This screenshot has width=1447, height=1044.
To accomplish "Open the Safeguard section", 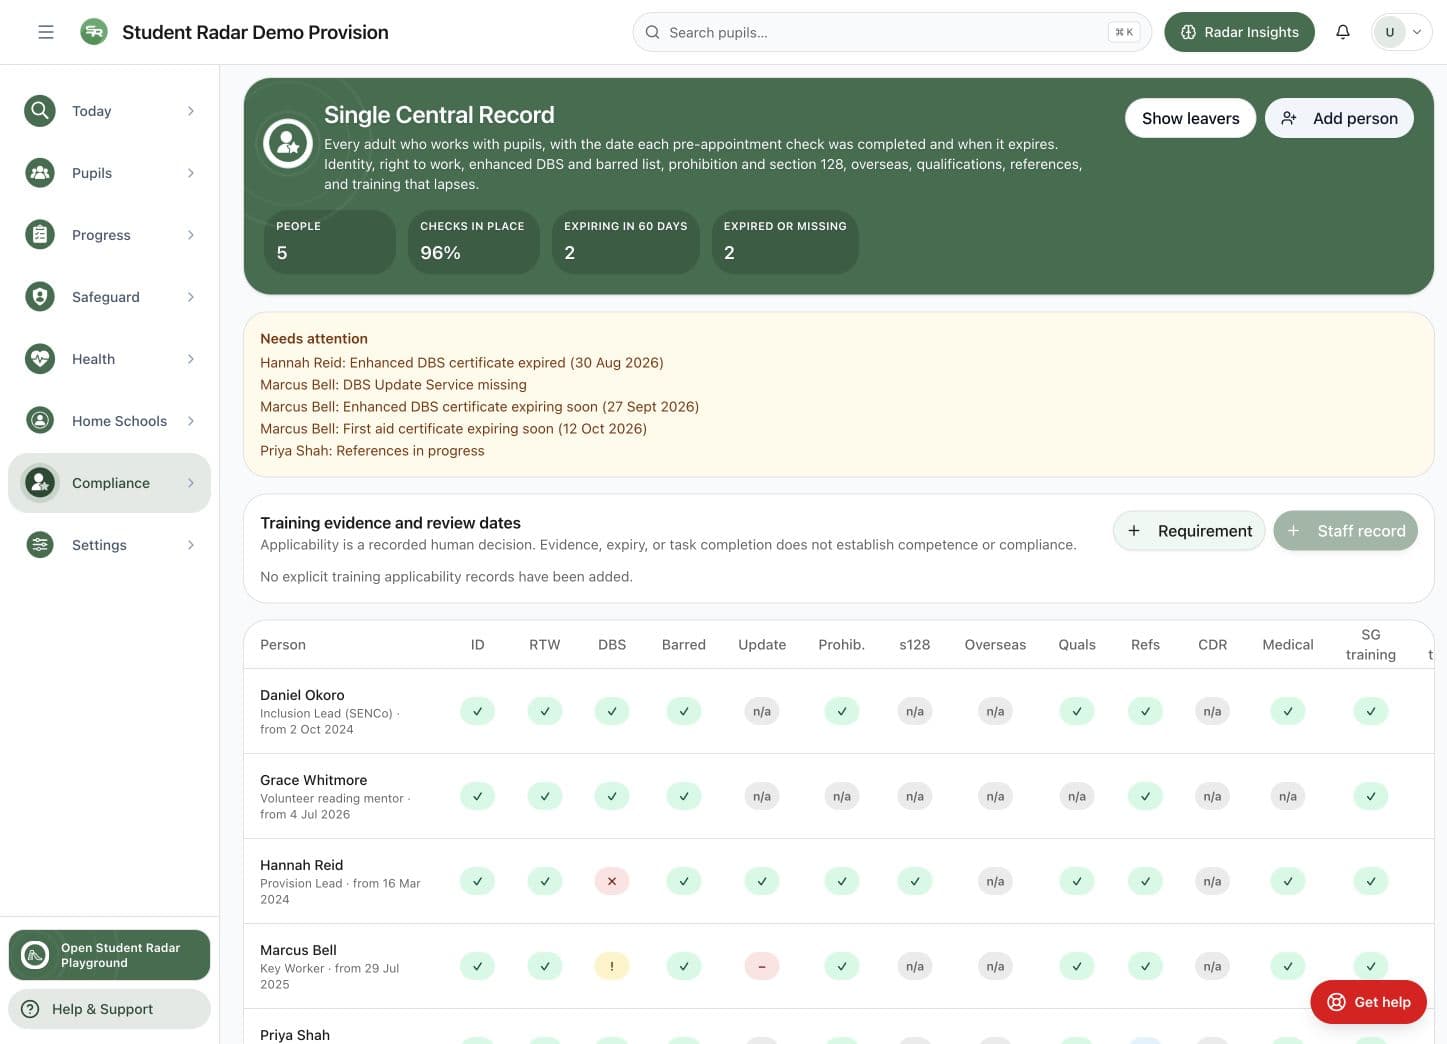I will (110, 297).
